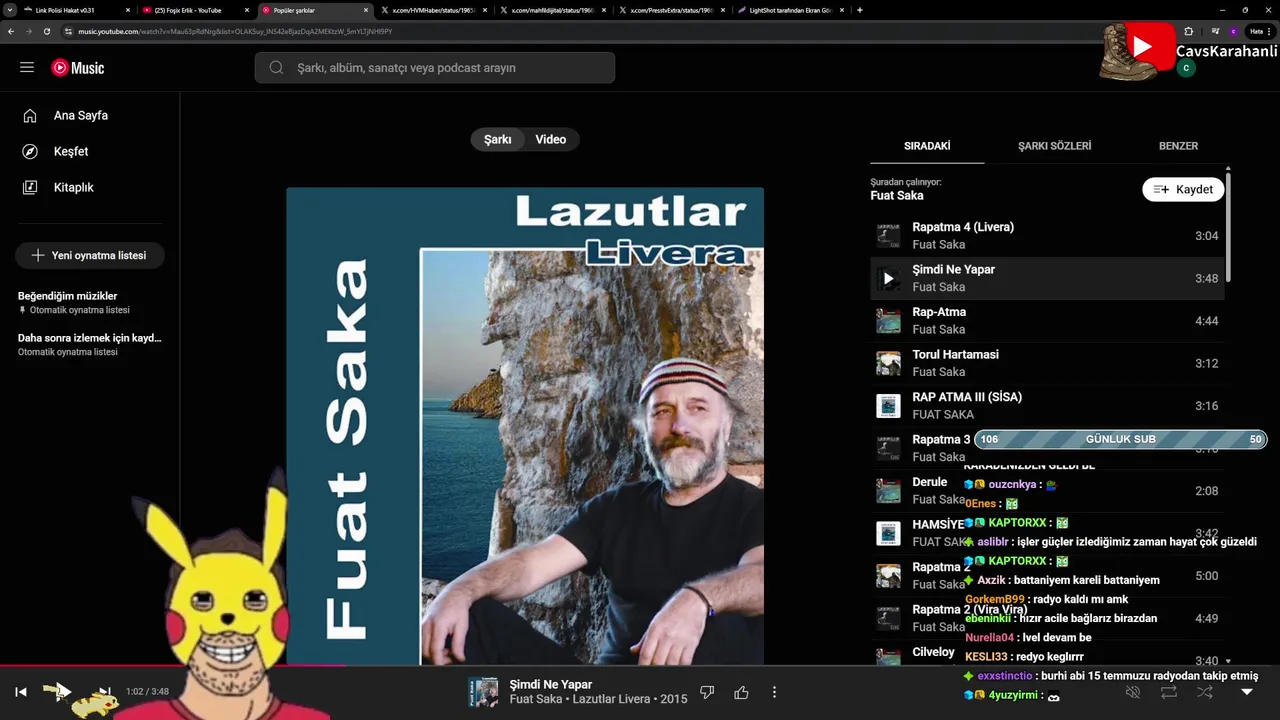Screen dimensions: 1280x720
Task: Play RAP ATMA III (SİSA) from queue
Action: pos(1047,406)
